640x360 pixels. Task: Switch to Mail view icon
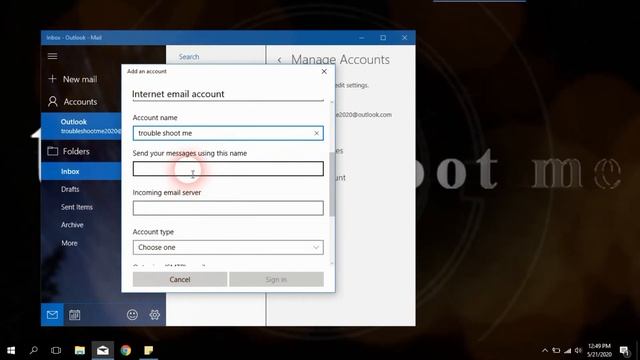[x=52, y=315]
